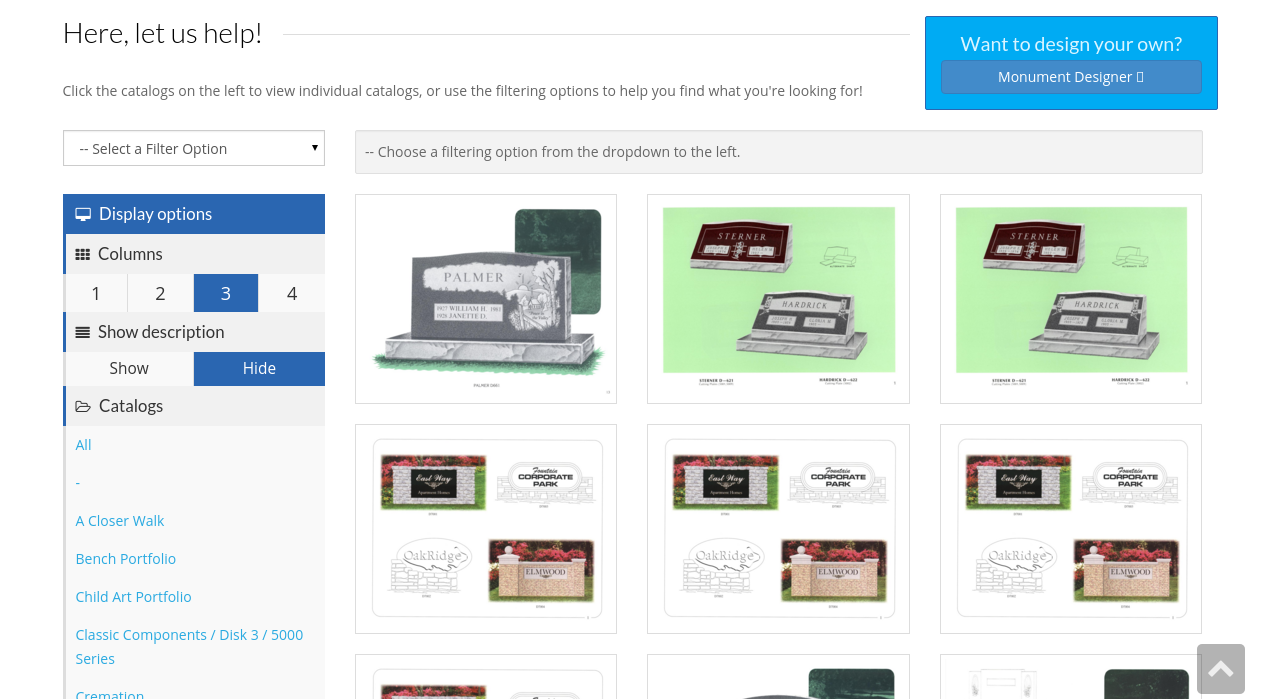Click the Display options header
This screenshot has width=1265, height=699.
pos(194,214)
